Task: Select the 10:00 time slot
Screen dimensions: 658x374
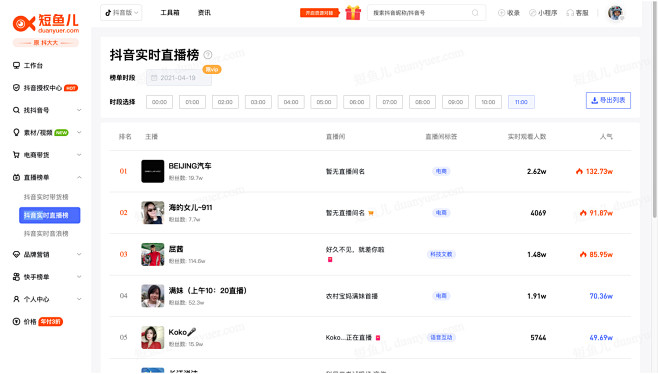Action: pyautogui.click(x=488, y=102)
